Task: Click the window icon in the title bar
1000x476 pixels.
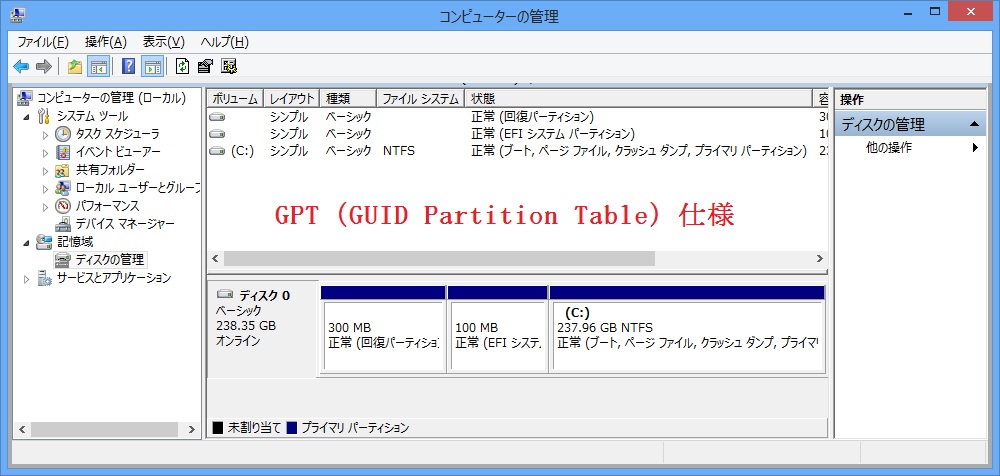Action: tap(17, 14)
